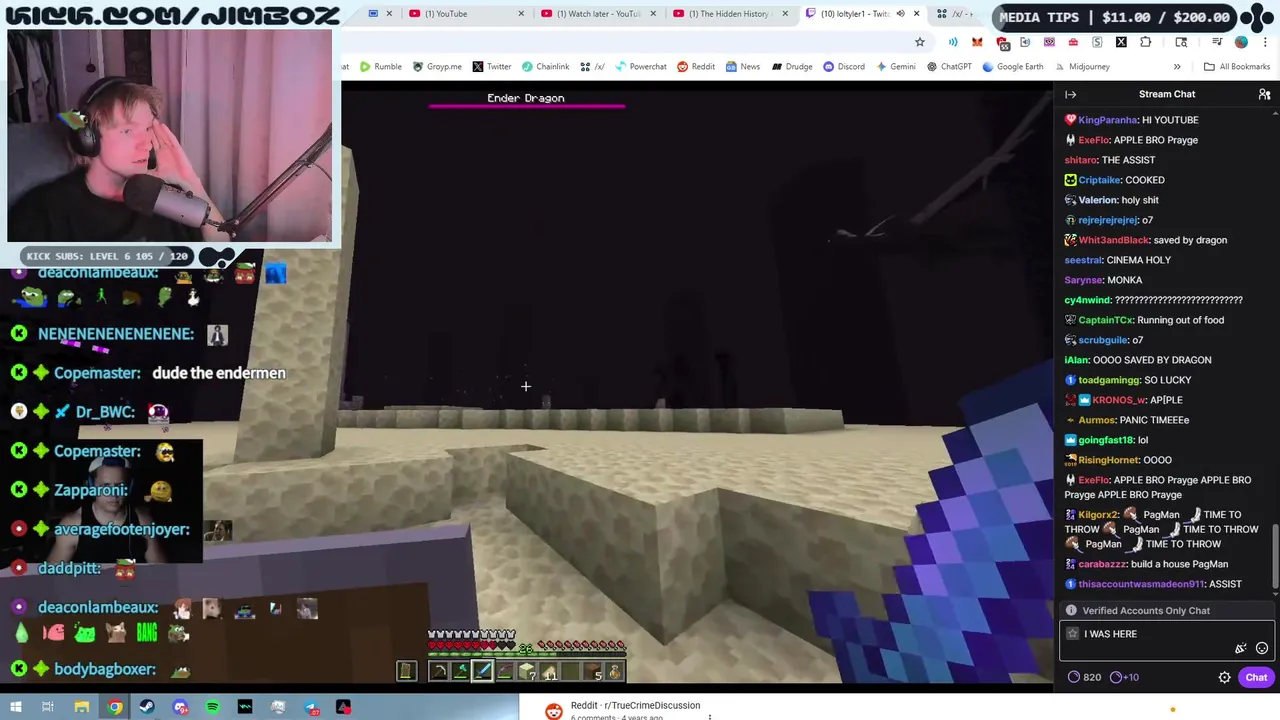Send message with Chat button

point(1256,677)
